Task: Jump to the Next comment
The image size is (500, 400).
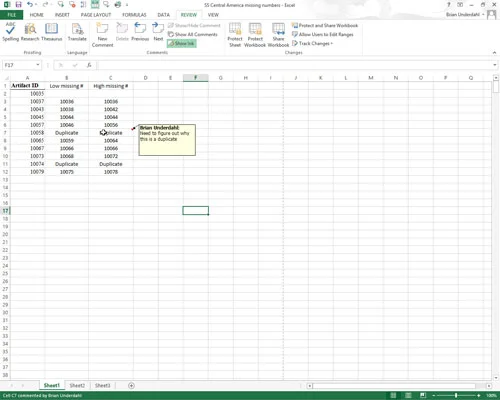Action: pyautogui.click(x=158, y=32)
